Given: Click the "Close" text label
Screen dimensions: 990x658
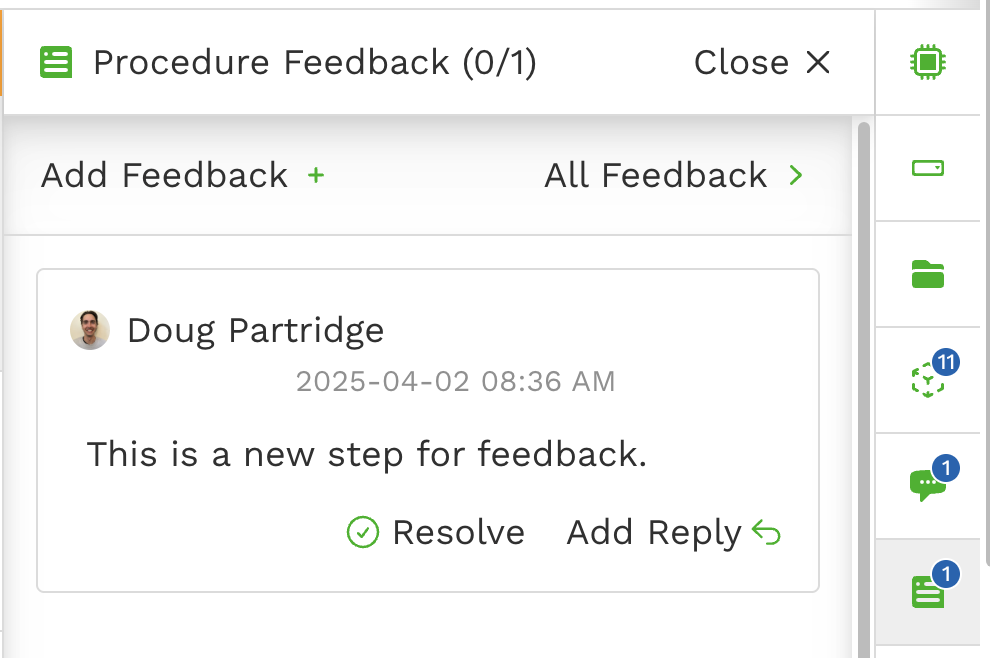Looking at the screenshot, I should tap(741, 63).
